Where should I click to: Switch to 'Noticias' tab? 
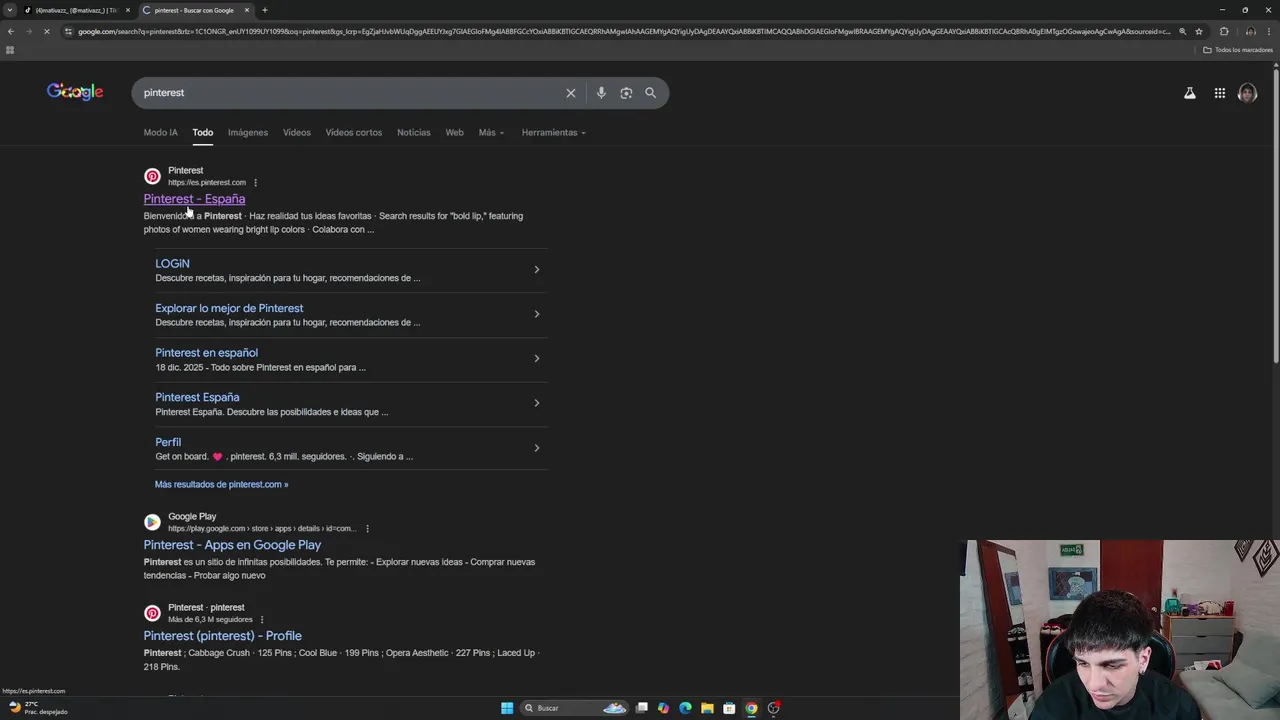click(x=414, y=132)
